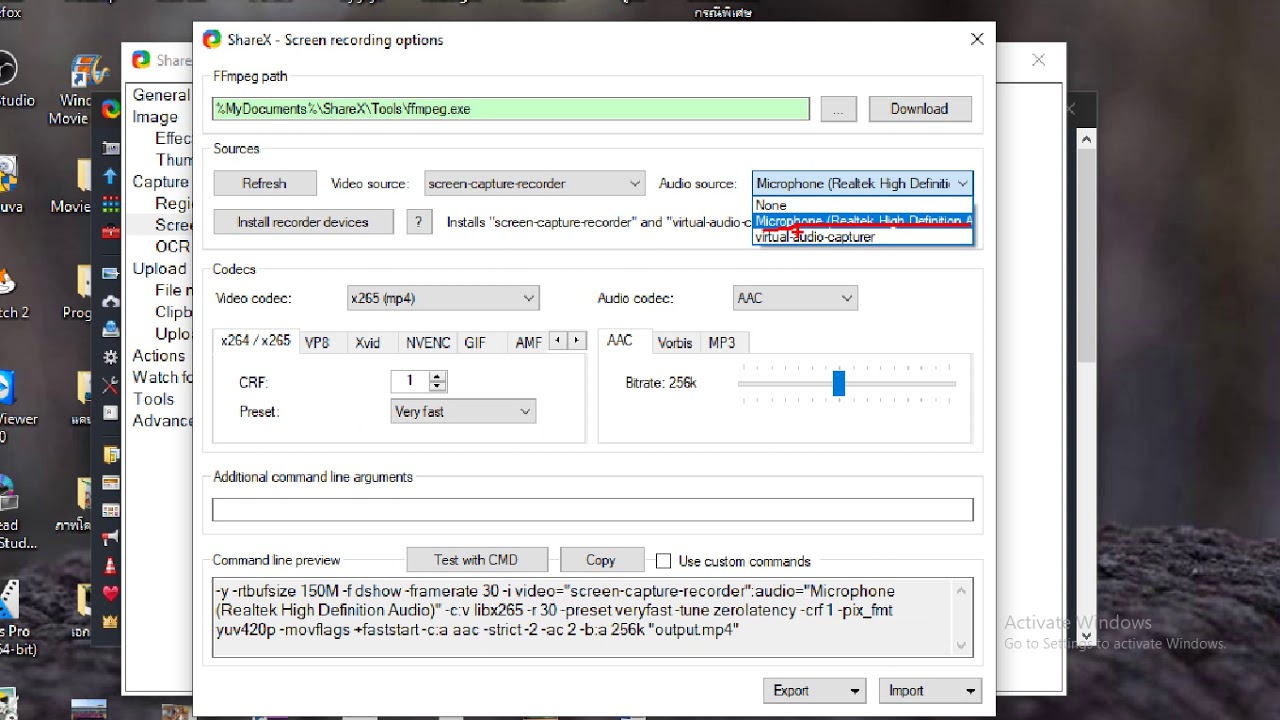Select virtual-audio-capturer audio source option

pyautogui.click(x=862, y=237)
